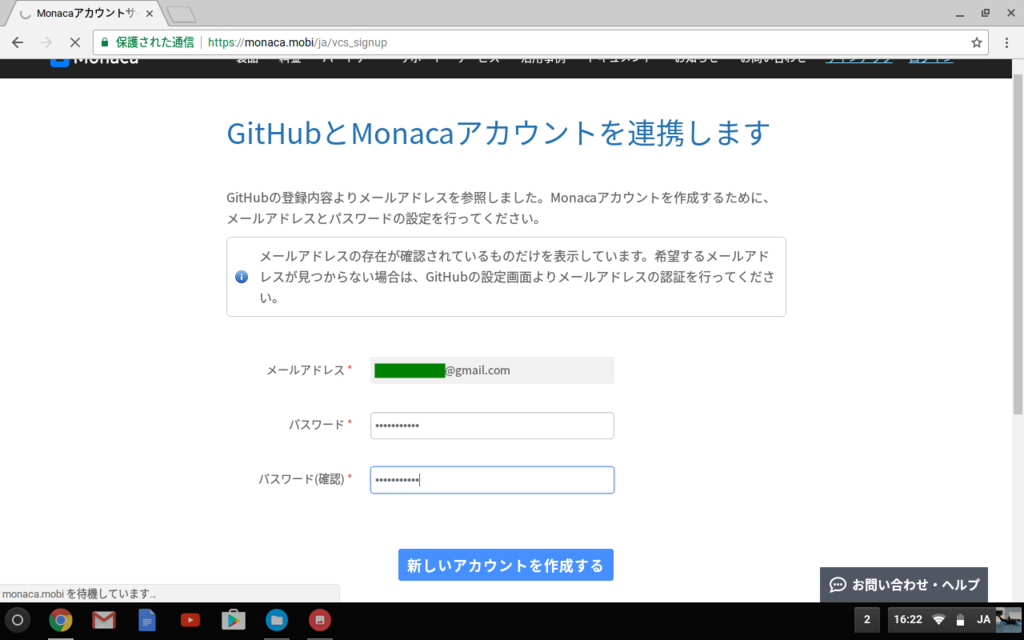
Task: Open YouTube from the shelf
Action: pyautogui.click(x=190, y=620)
